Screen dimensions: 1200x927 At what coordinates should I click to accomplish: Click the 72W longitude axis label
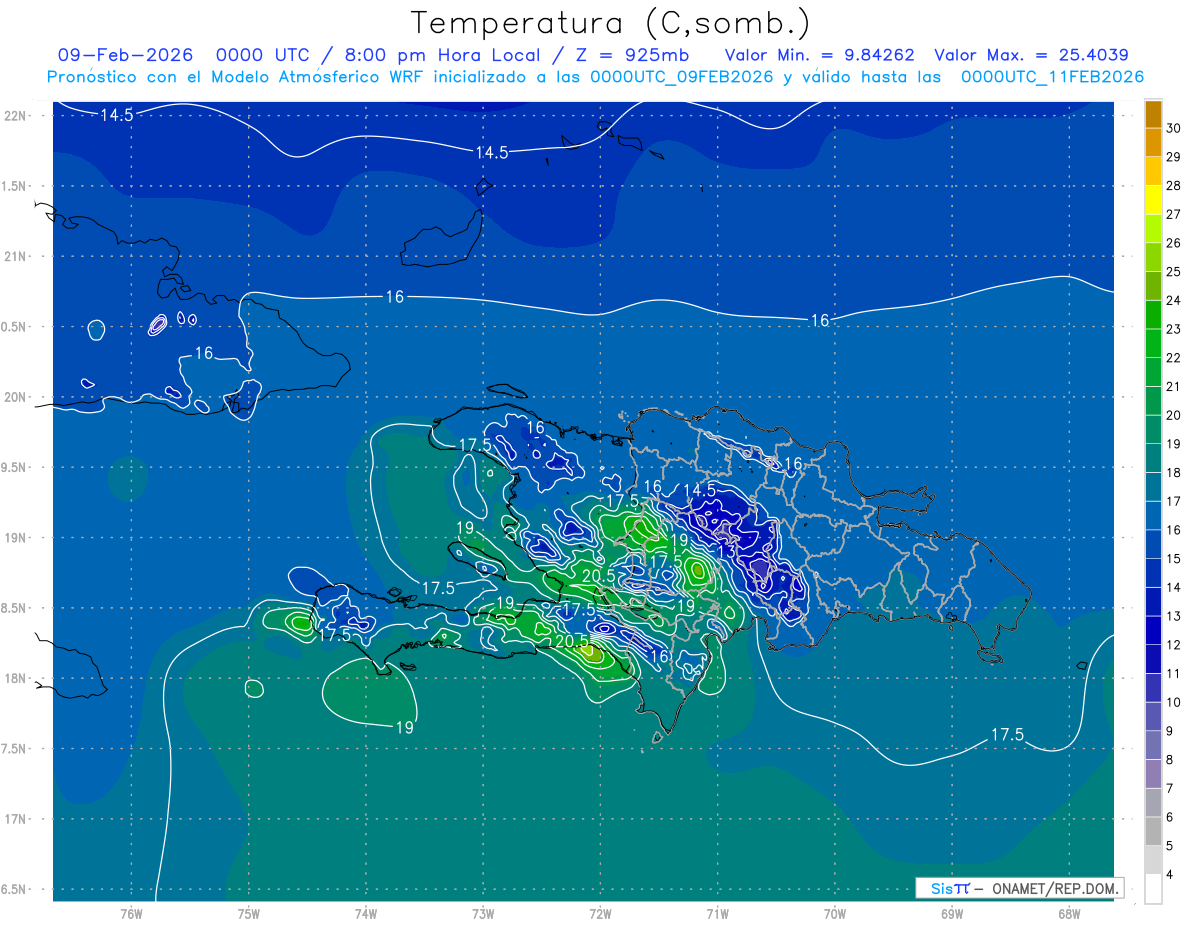(x=600, y=913)
